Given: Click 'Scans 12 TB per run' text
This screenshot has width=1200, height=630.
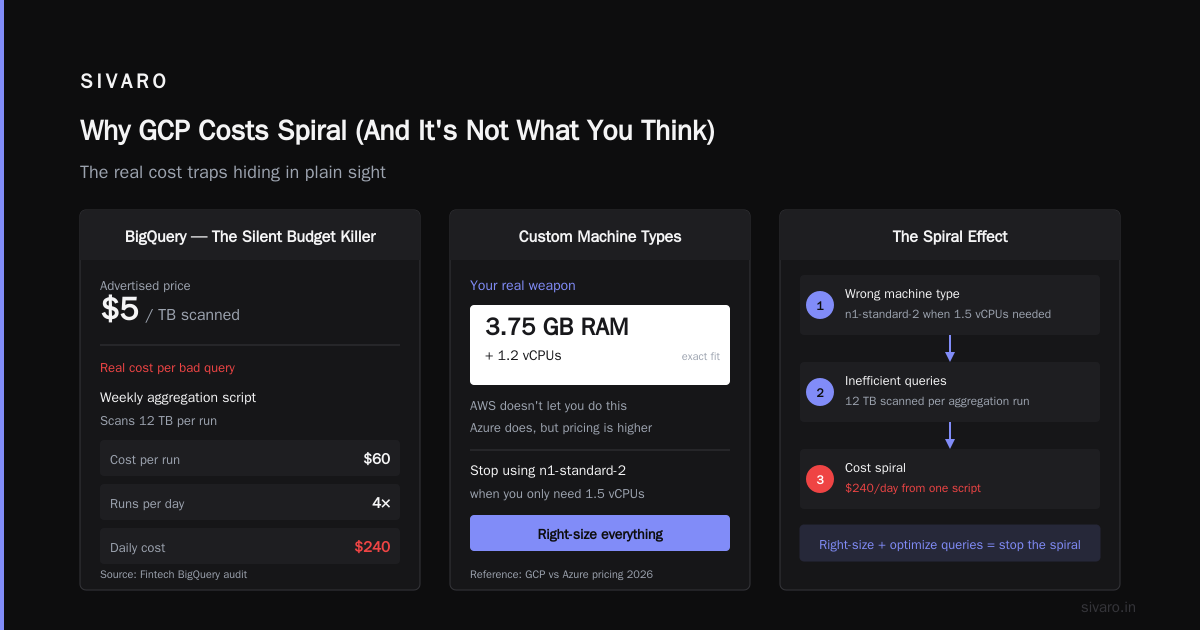Looking at the screenshot, I should tap(158, 421).
